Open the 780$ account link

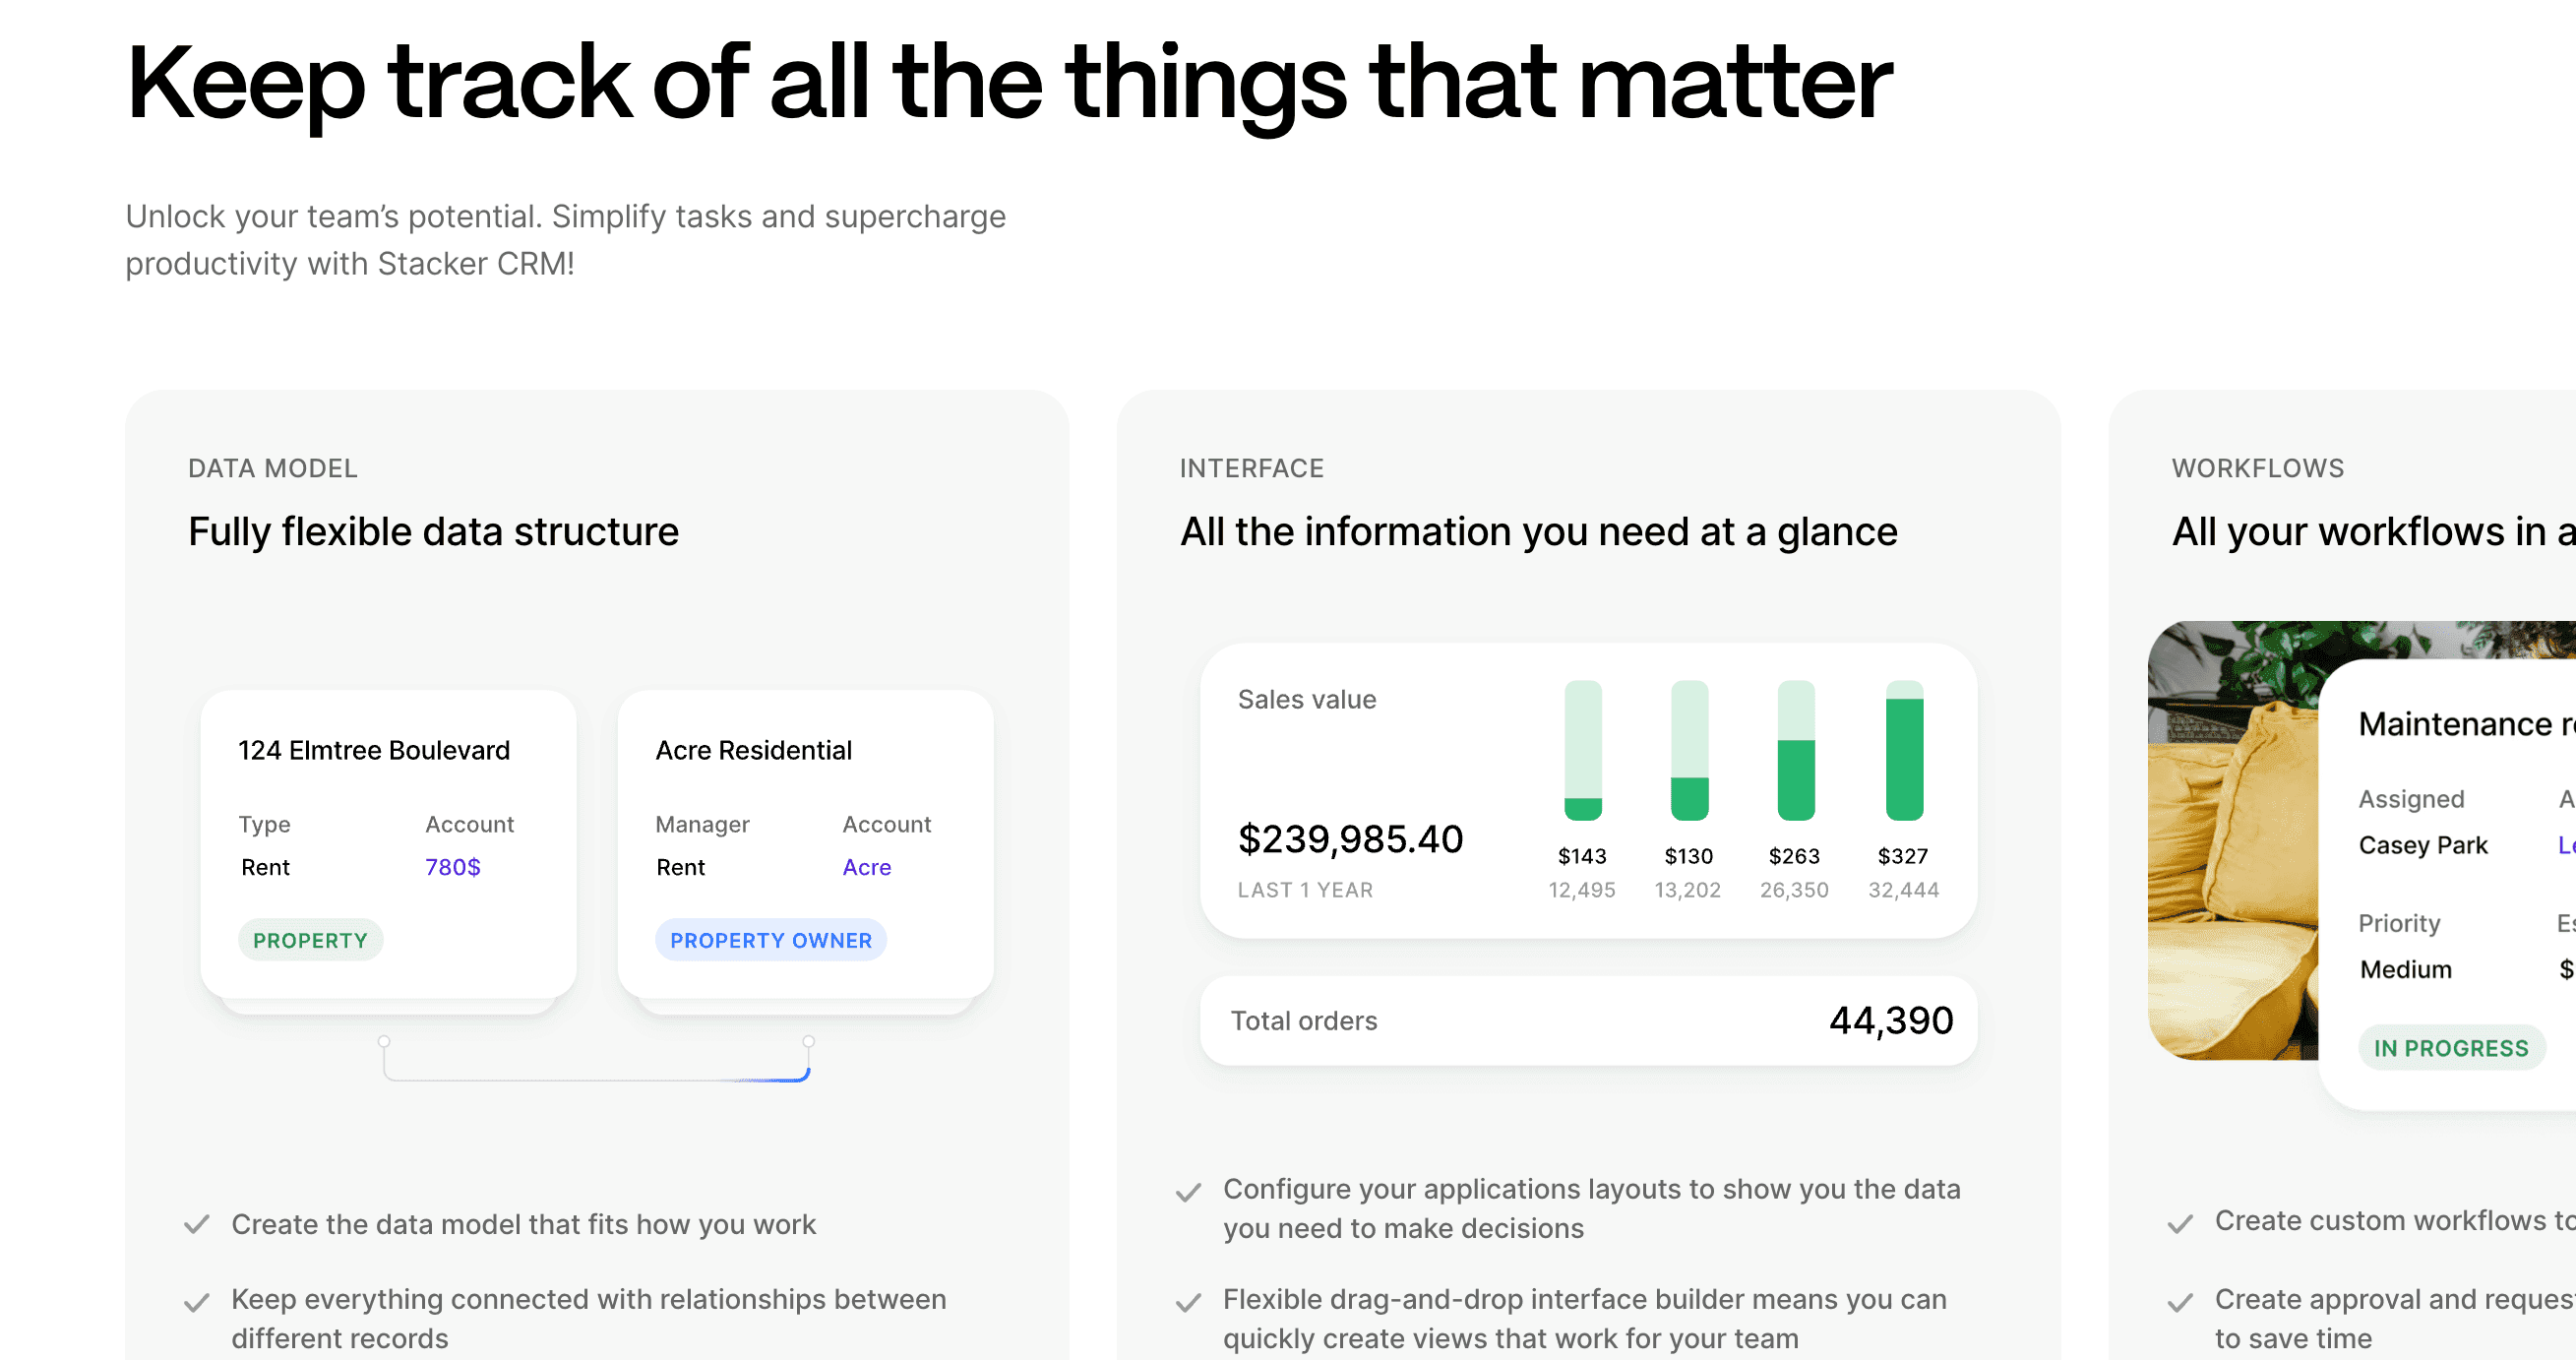click(453, 867)
